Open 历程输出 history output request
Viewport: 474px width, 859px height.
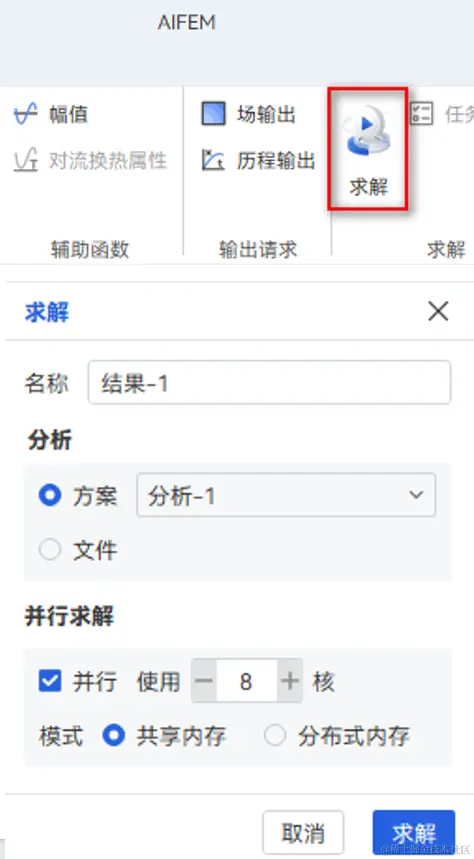point(258,161)
